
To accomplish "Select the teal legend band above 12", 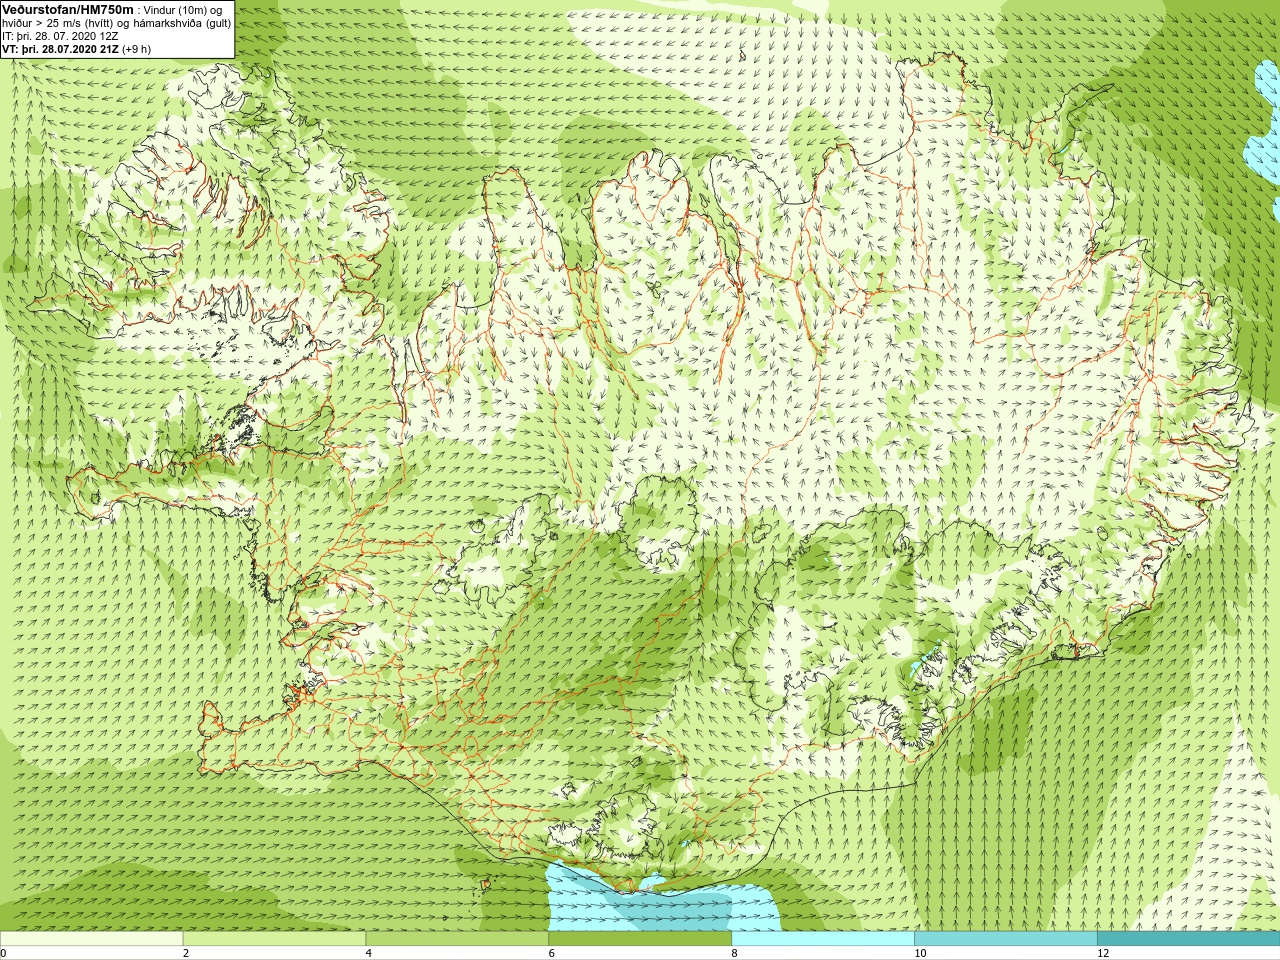I will (x=1188, y=939).
